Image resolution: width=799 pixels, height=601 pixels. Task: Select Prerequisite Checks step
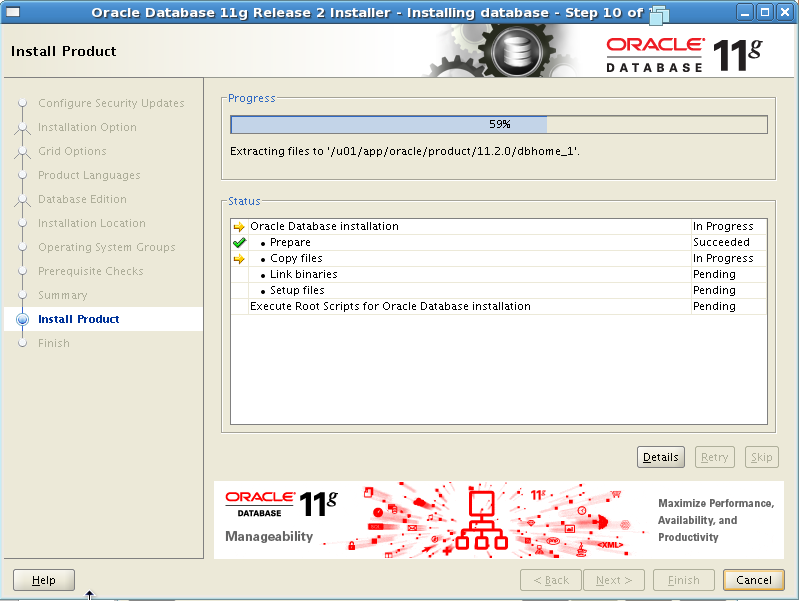(91, 271)
